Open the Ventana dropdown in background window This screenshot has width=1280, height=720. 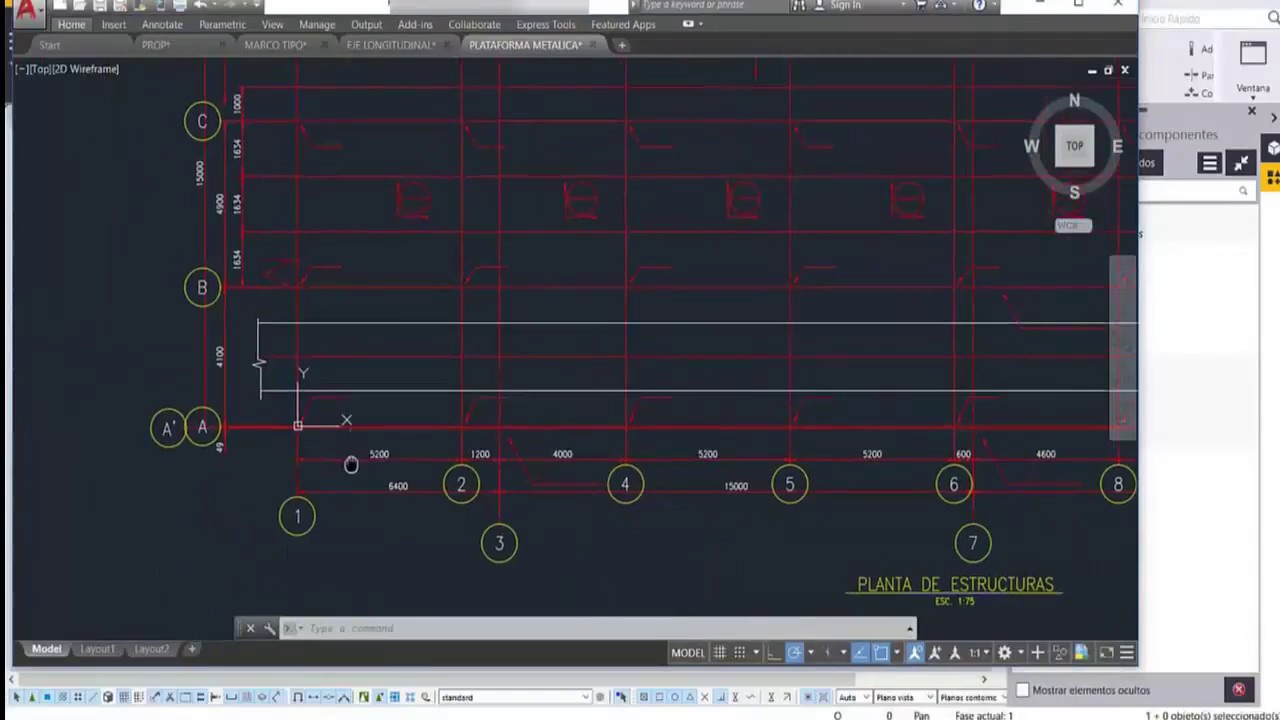tap(1253, 88)
